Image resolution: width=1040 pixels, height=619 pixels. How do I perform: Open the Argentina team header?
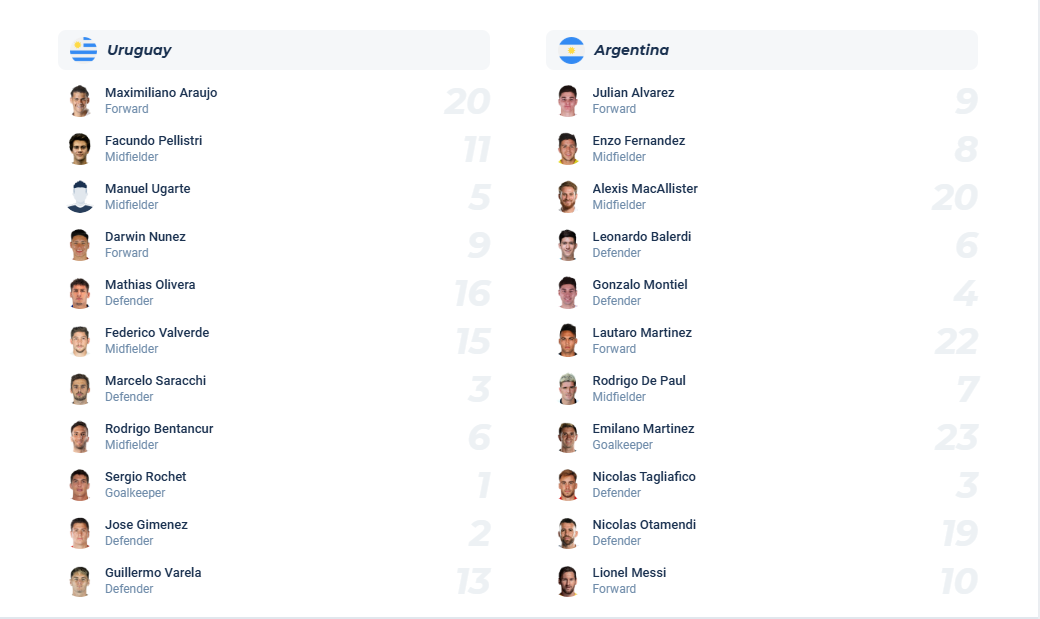point(760,49)
